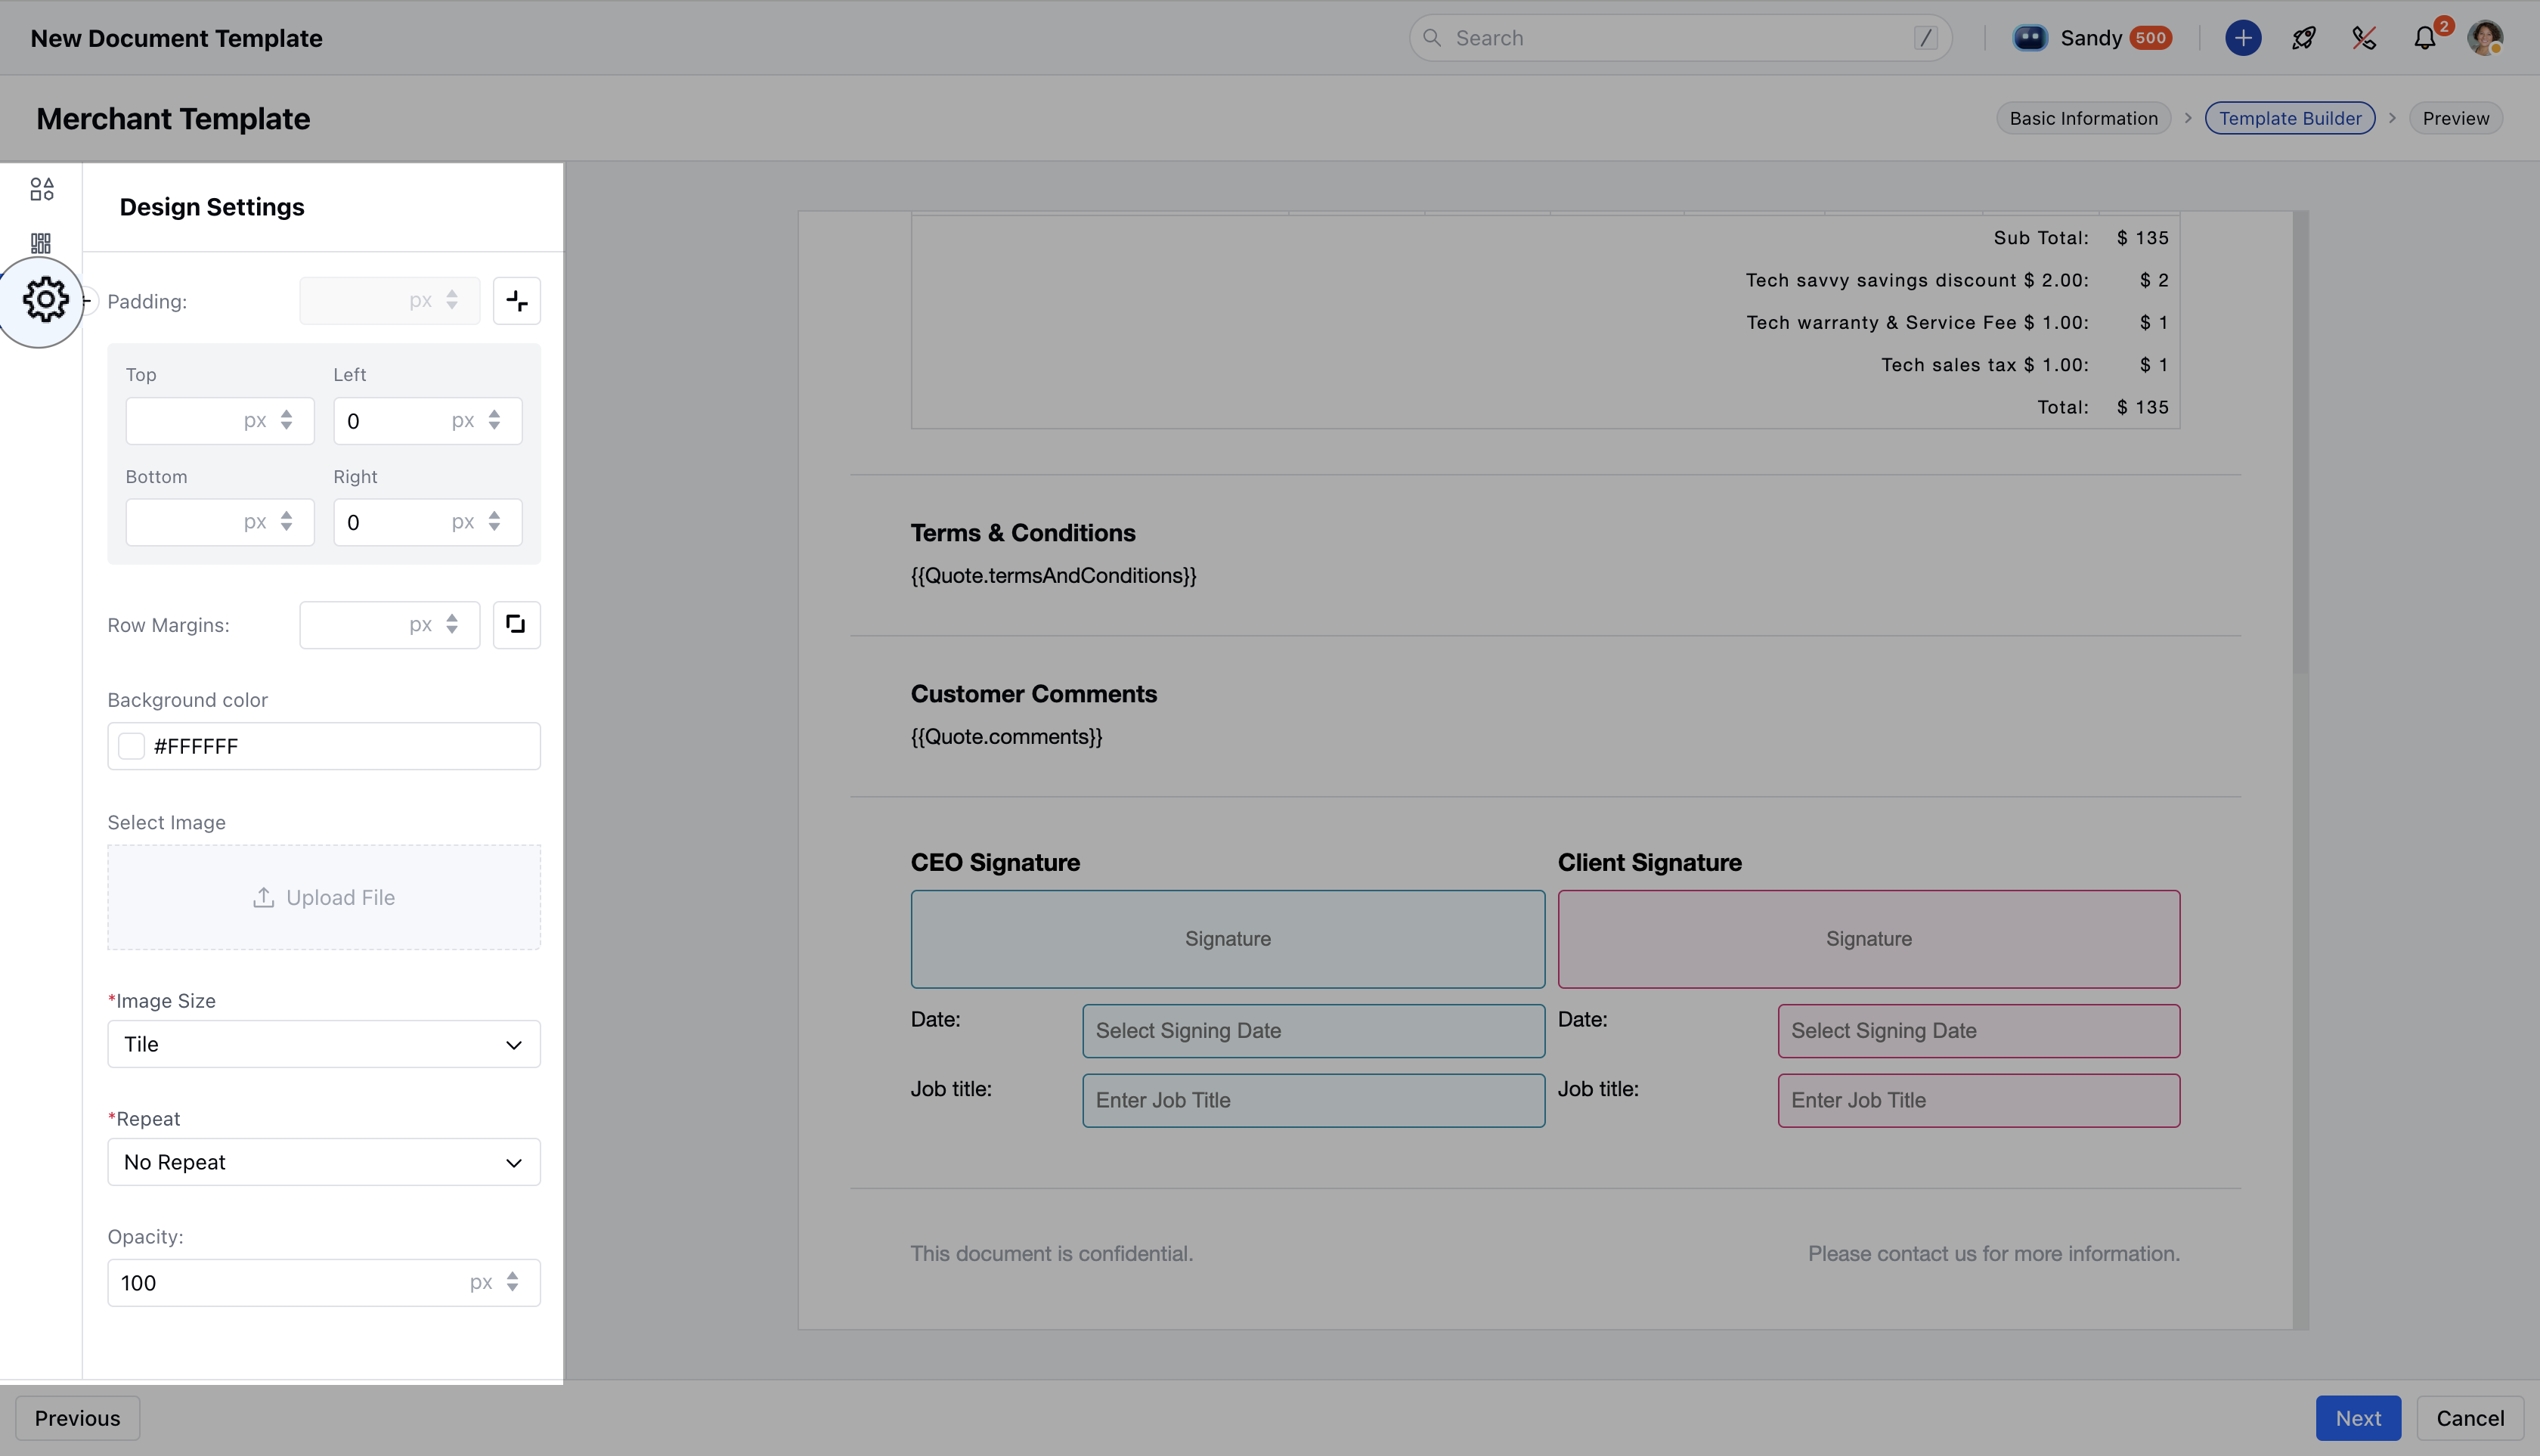Open the blocks grid icon in sidebar
The width and height of the screenshot is (2540, 1456).
(x=41, y=243)
